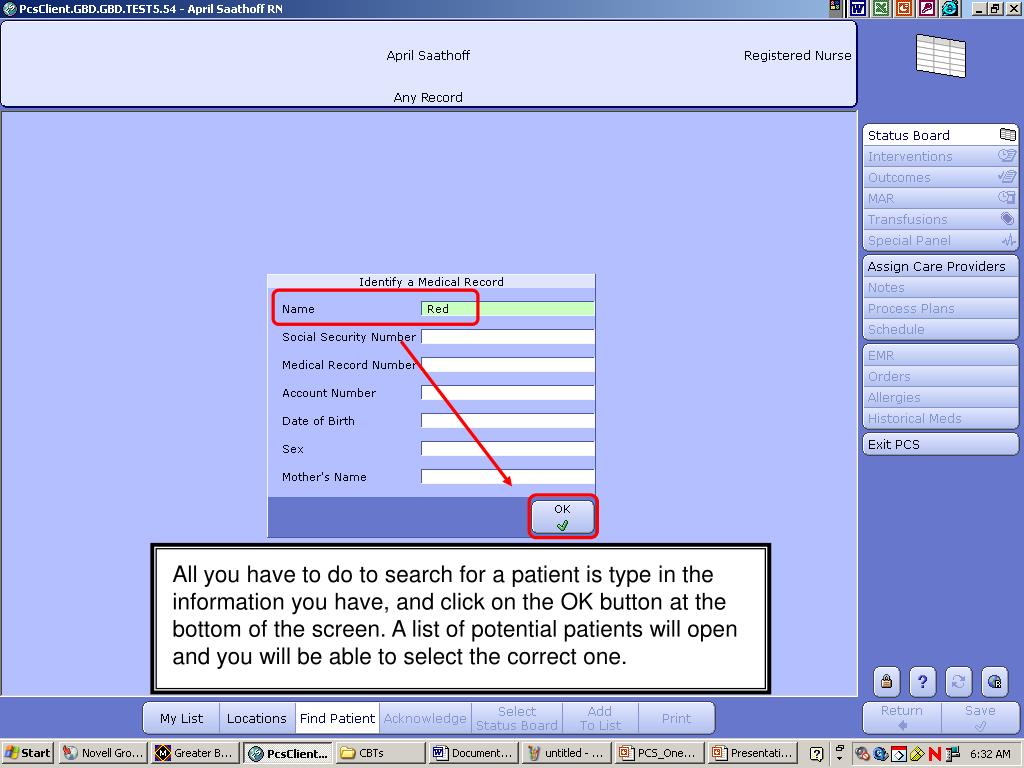Switch to PCS_One PowerPoint taskbar window

click(659, 753)
